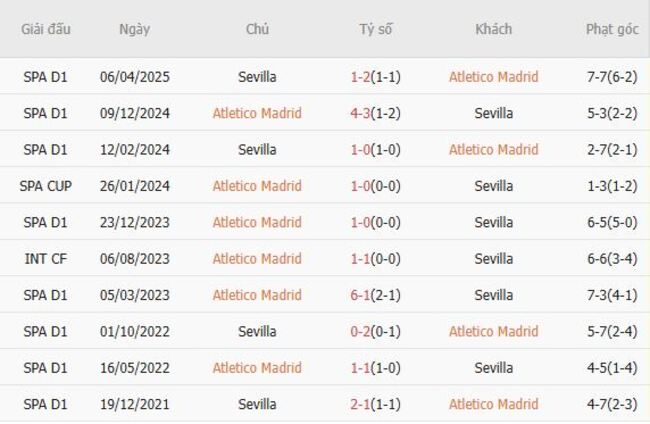Image resolution: width=650 pixels, height=424 pixels.
Task: Click the 06/08/2023 date cell
Action: pyautogui.click(x=135, y=259)
